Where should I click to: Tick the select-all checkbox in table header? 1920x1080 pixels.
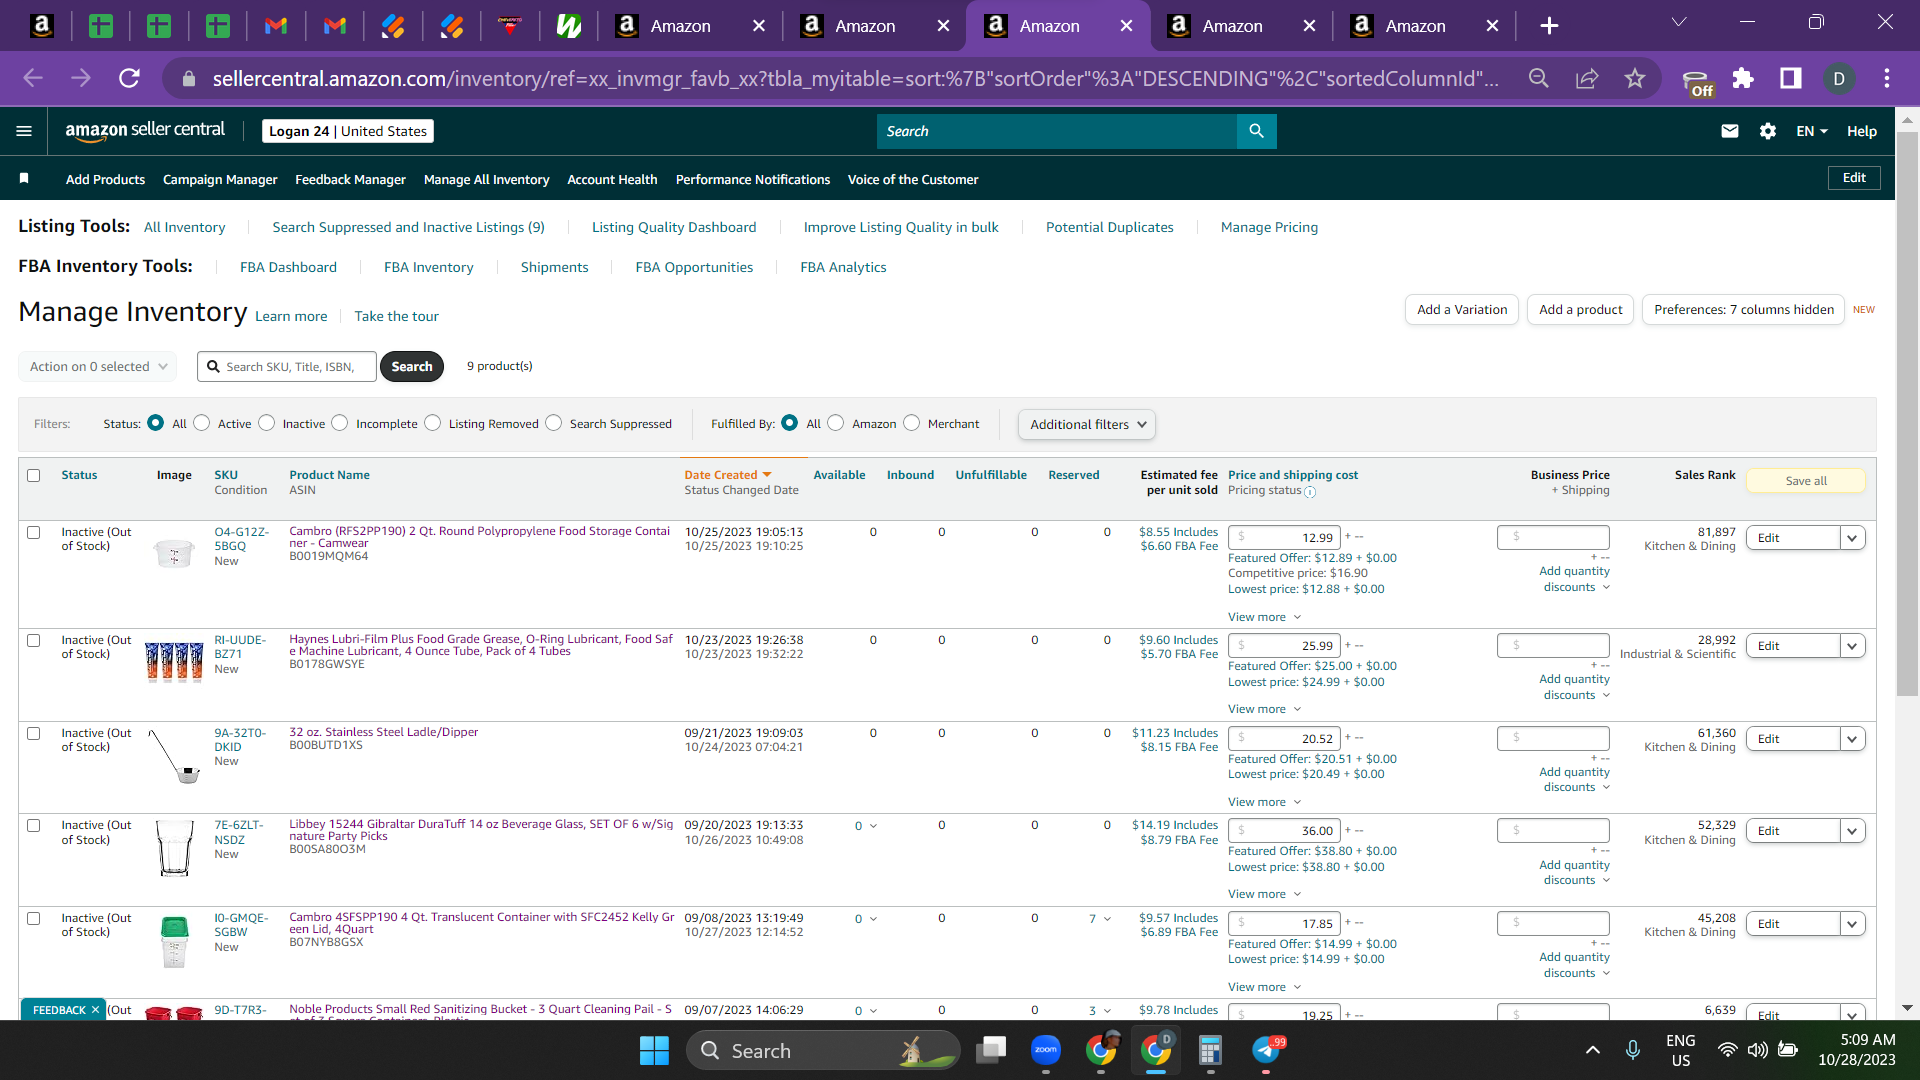coord(34,475)
